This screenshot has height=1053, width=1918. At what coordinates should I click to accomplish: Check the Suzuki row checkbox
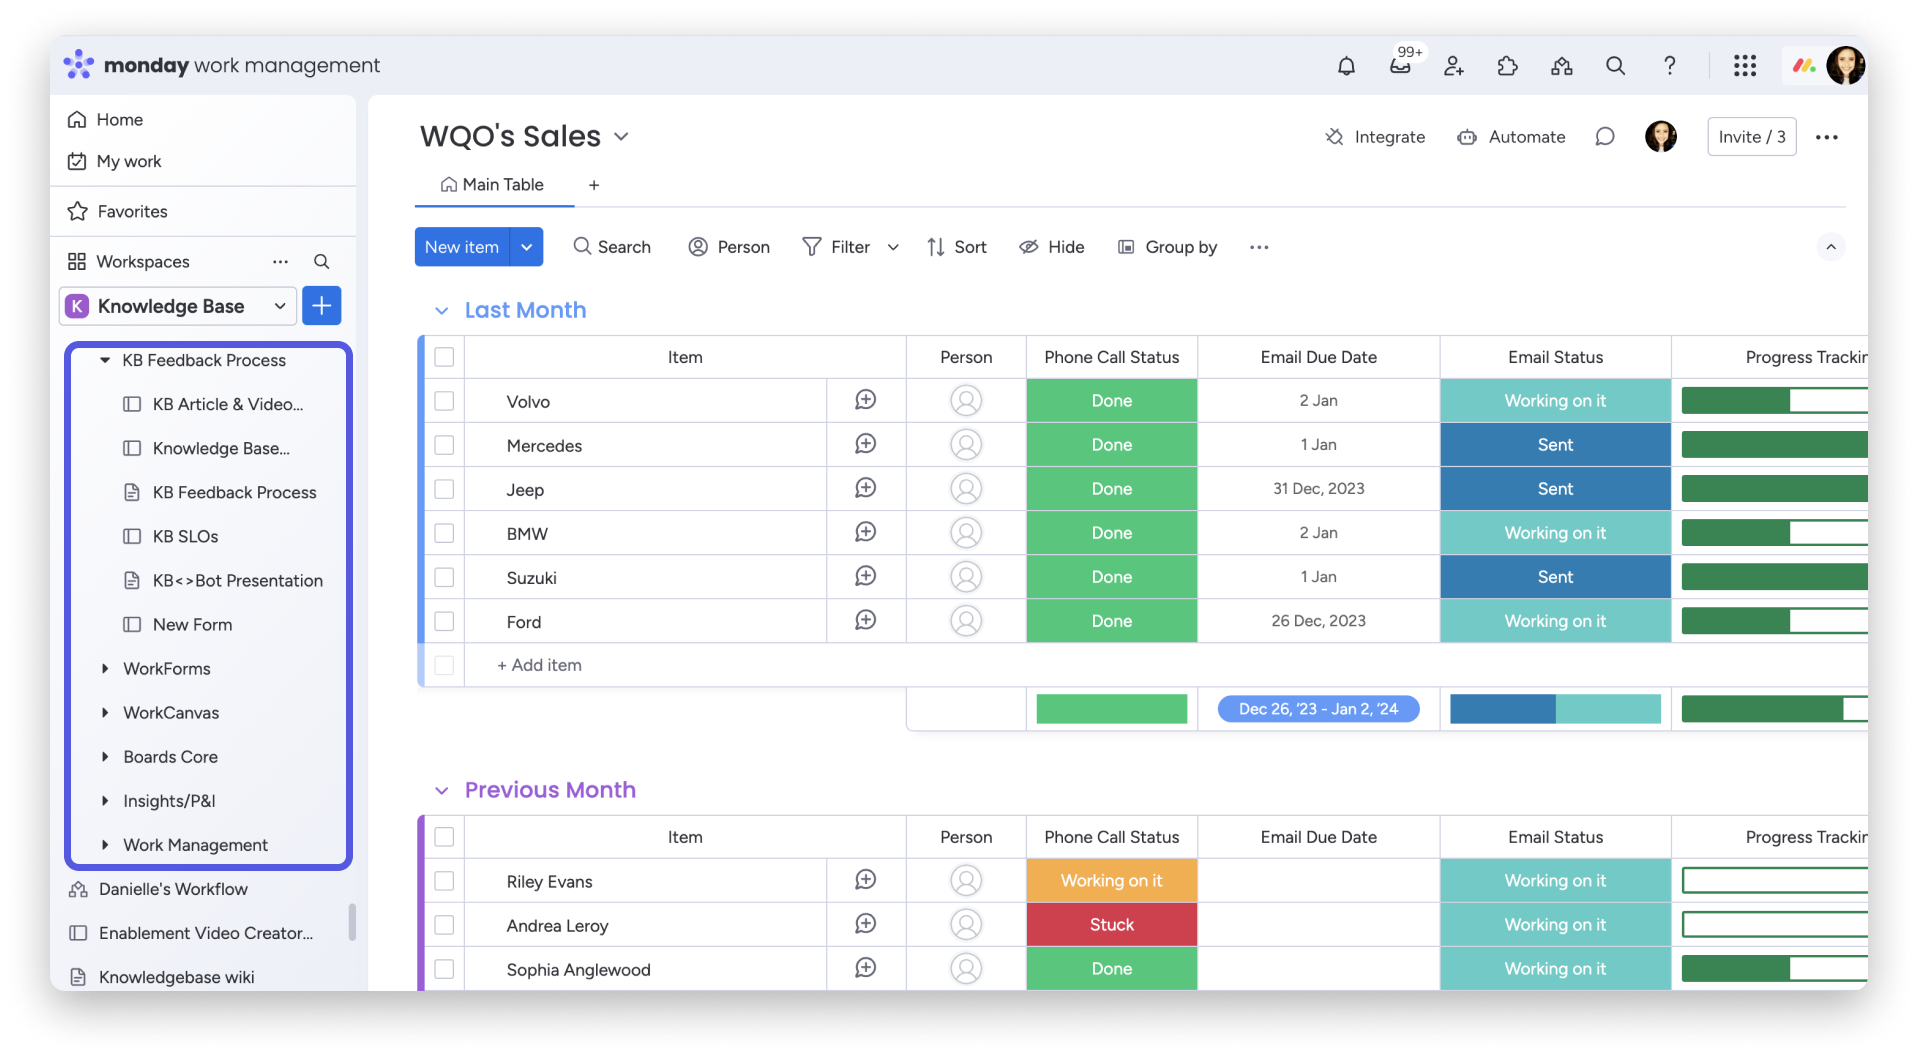(x=444, y=577)
